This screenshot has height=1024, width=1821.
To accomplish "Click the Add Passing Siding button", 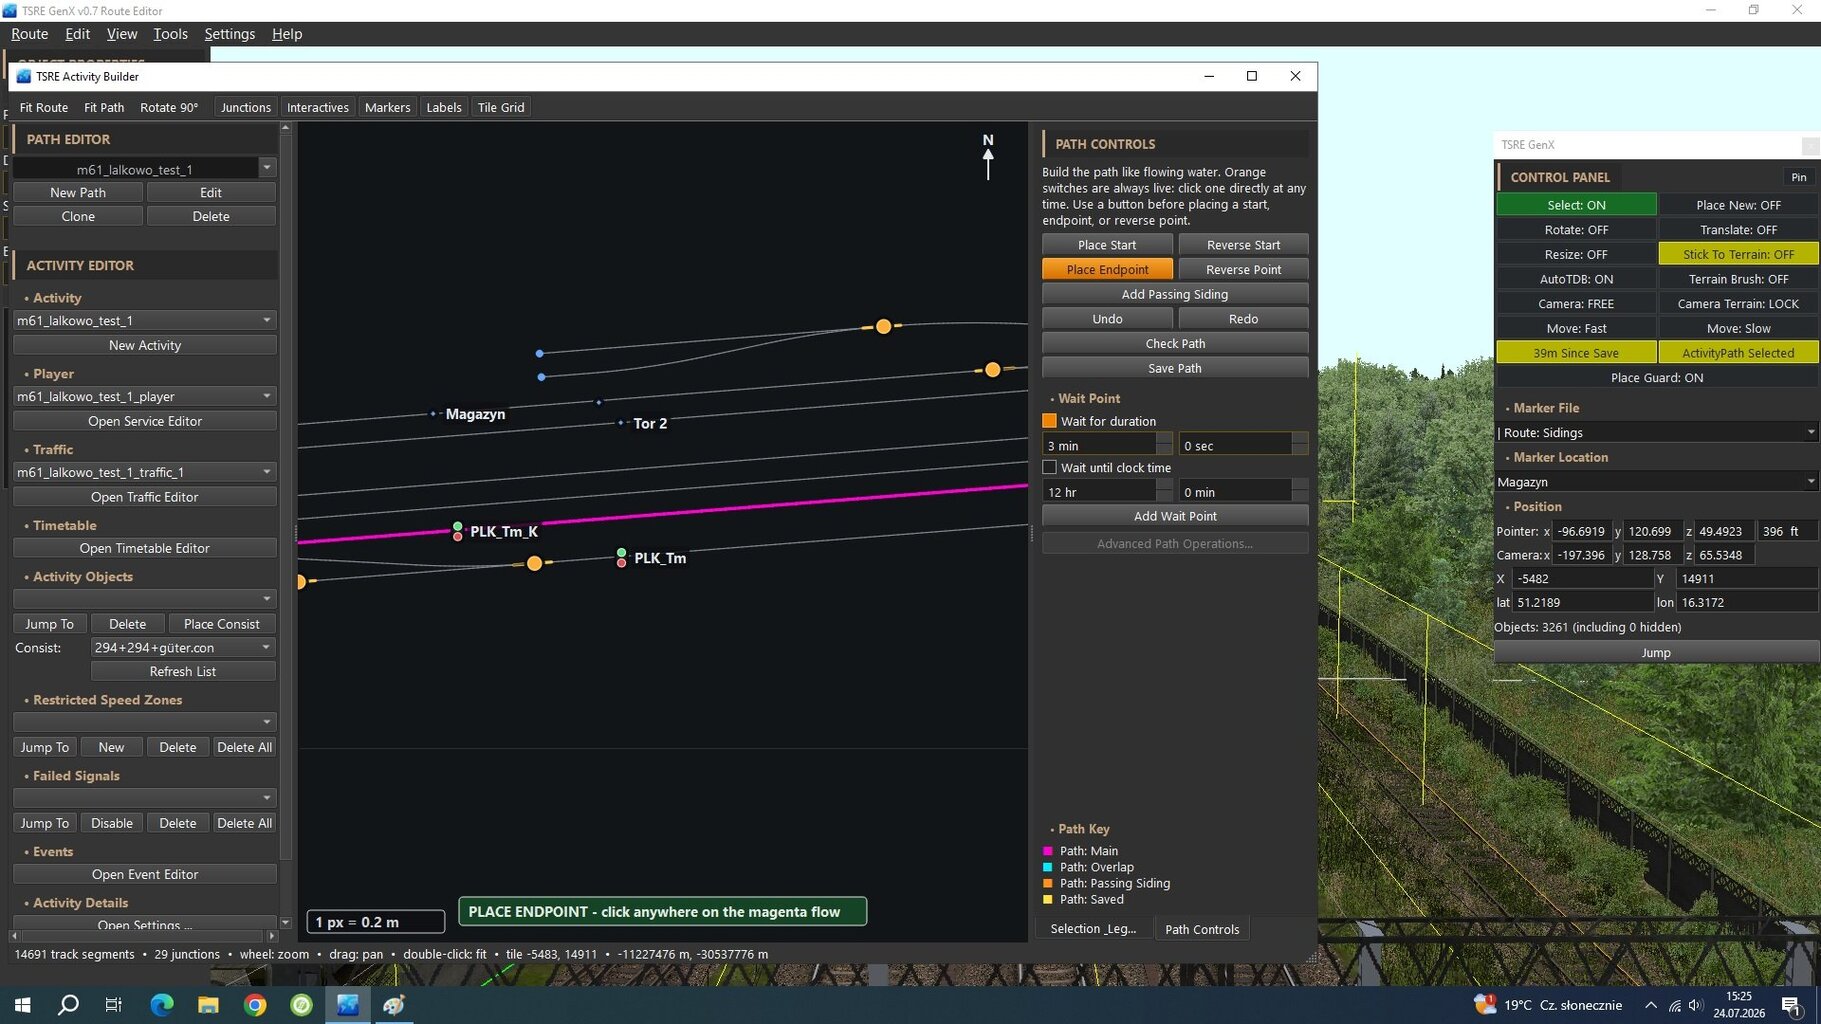I will coord(1175,294).
